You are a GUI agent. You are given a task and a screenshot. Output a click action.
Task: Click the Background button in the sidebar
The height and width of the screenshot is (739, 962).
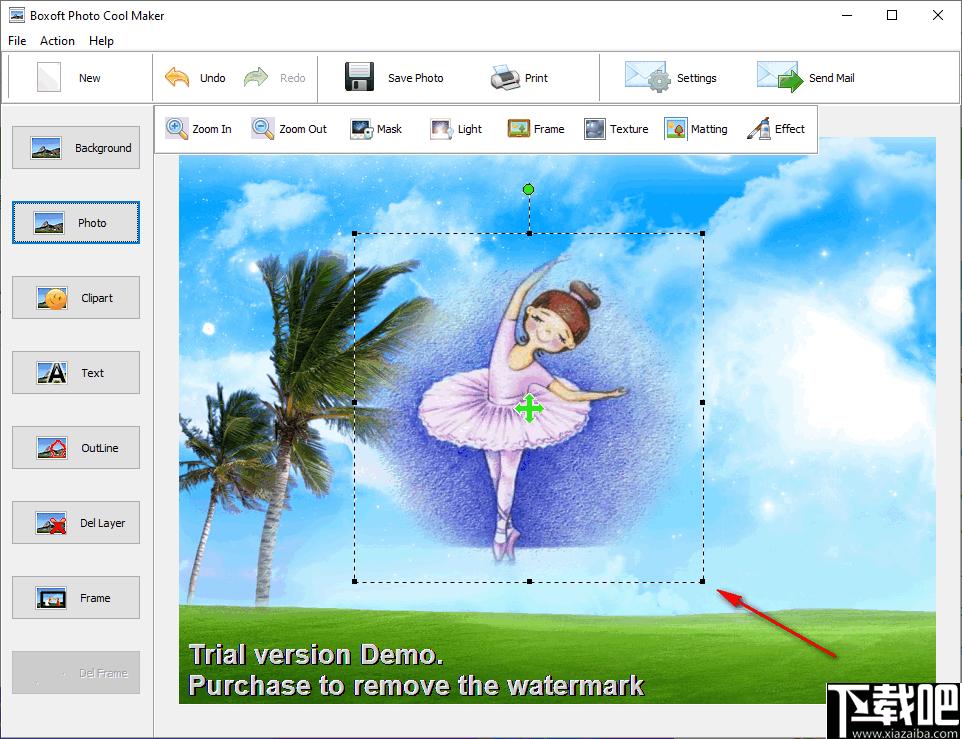pos(76,148)
